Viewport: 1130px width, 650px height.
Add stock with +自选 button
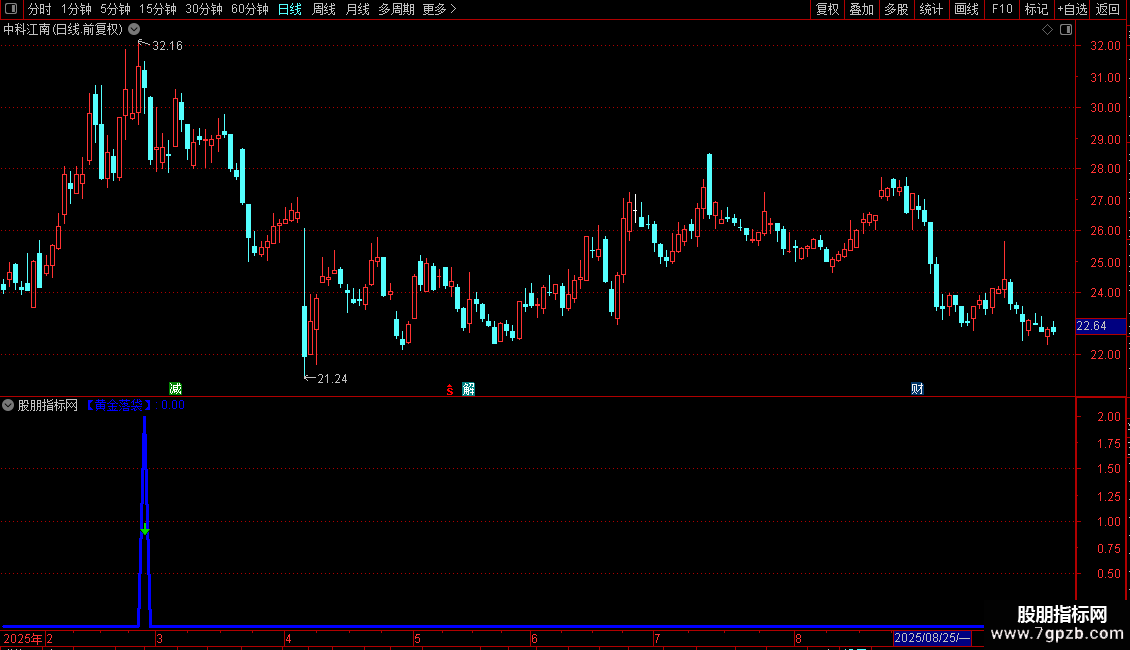(x=1072, y=9)
